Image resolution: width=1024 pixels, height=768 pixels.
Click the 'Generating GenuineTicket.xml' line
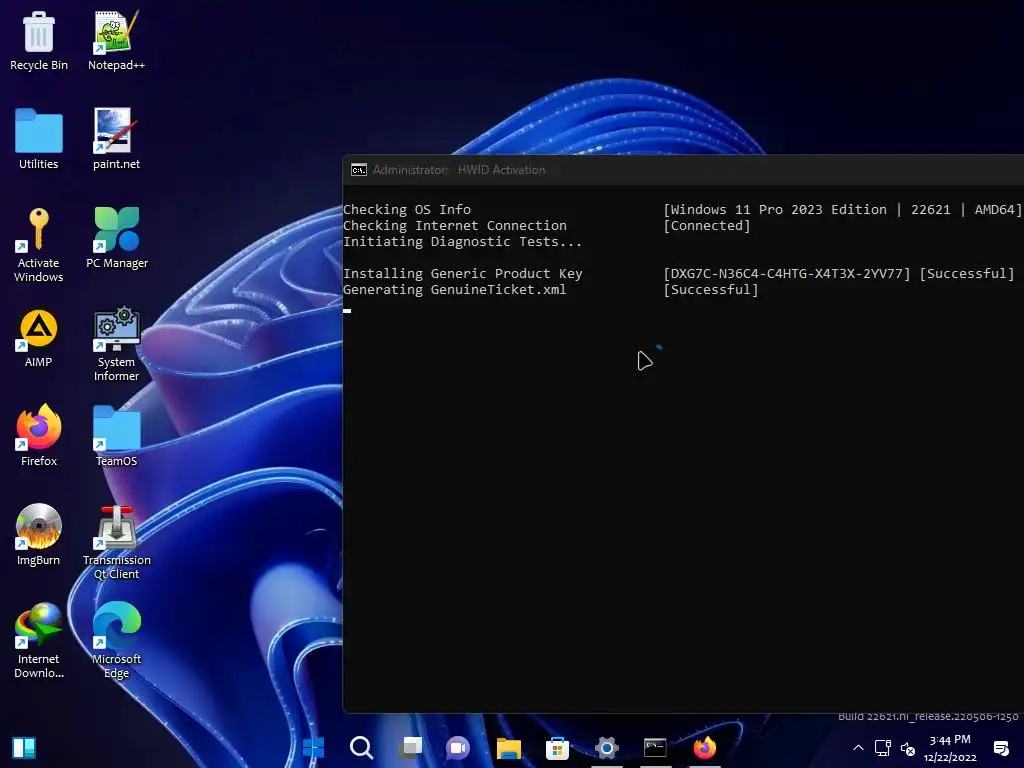[x=455, y=289]
